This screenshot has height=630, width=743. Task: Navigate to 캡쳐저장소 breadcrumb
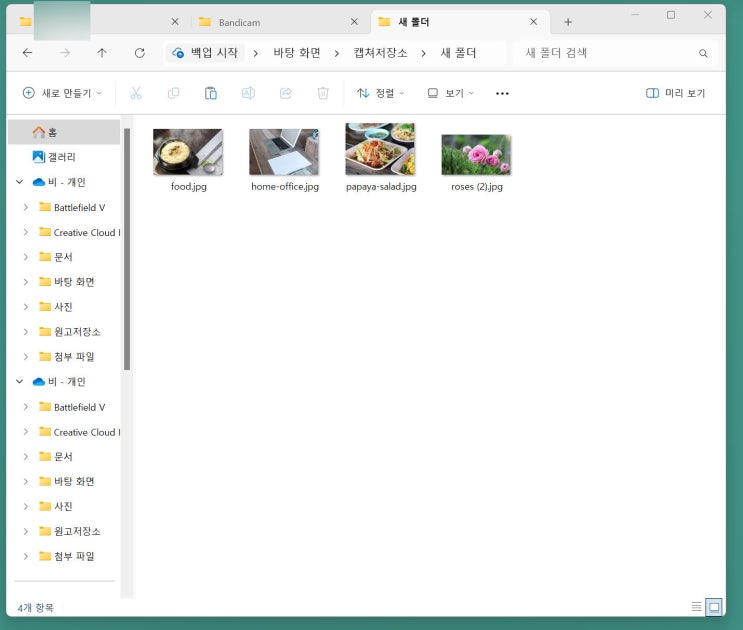click(x=381, y=53)
